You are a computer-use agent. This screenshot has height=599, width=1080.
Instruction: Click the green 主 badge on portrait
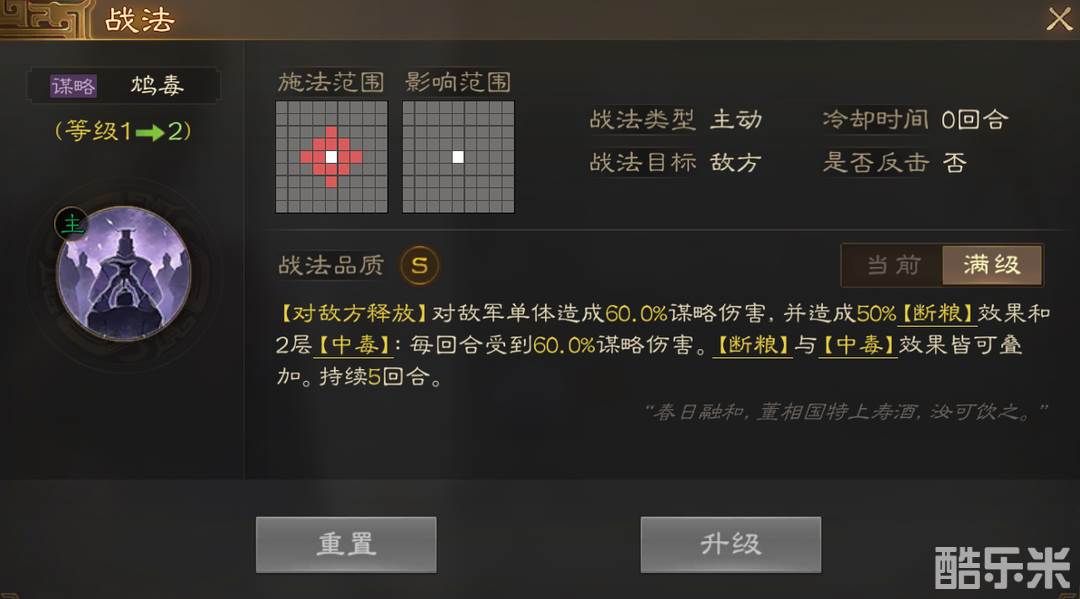(x=72, y=224)
